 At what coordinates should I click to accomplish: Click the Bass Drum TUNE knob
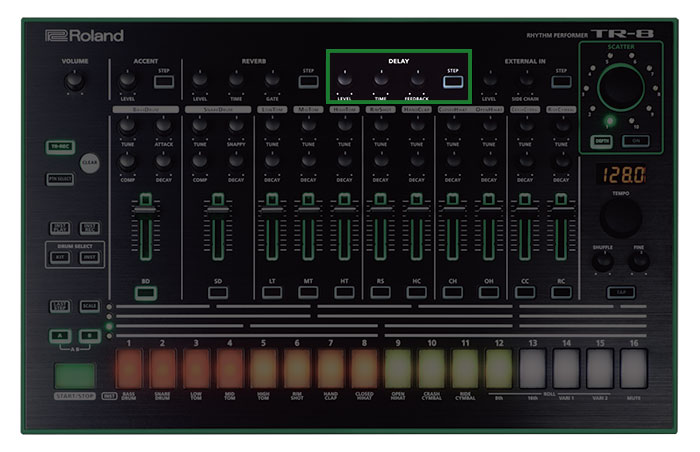[x=128, y=127]
